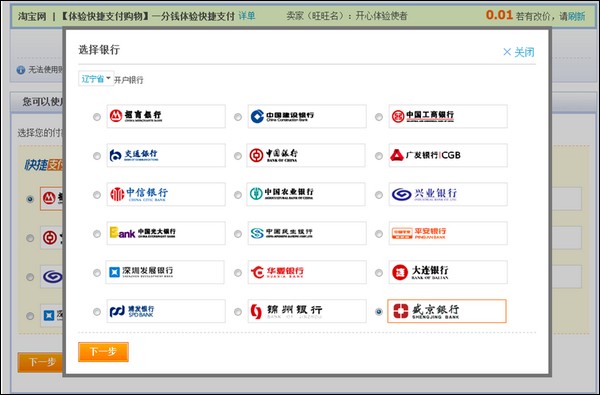Open the 详单 link in header
The width and height of the screenshot is (600, 395).
247,16
